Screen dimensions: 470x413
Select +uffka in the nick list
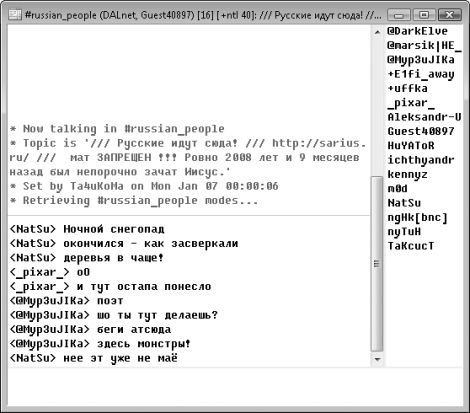(407, 88)
